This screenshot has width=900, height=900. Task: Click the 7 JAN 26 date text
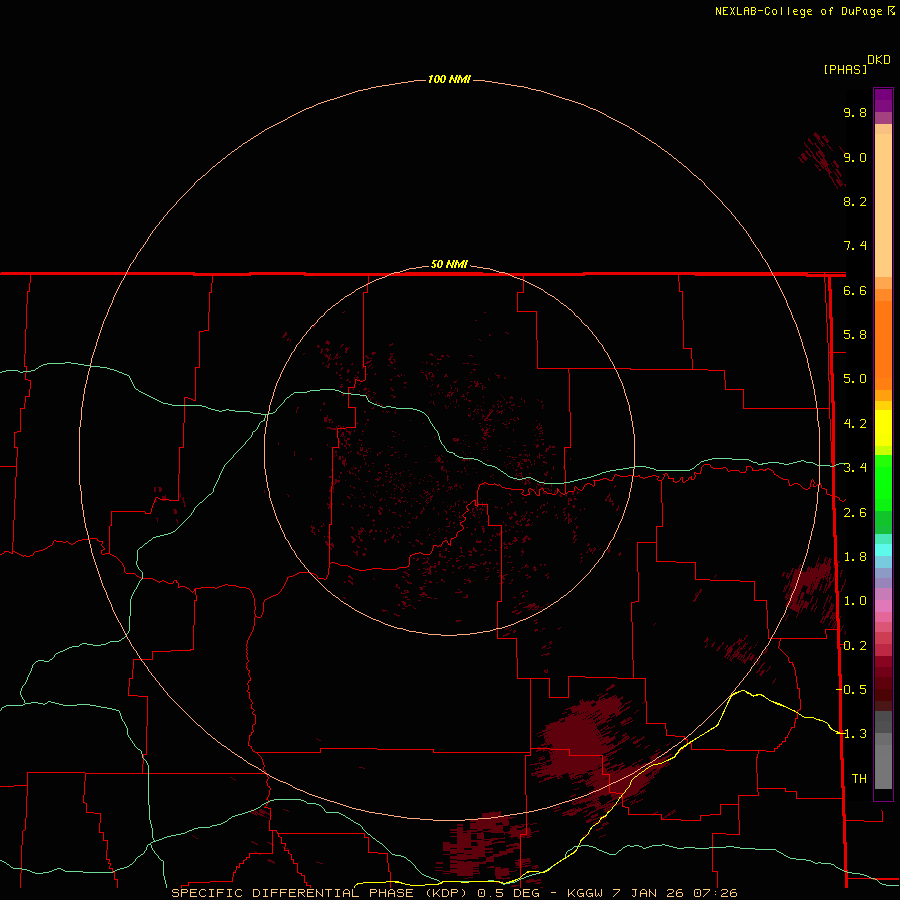pyautogui.click(x=649, y=893)
